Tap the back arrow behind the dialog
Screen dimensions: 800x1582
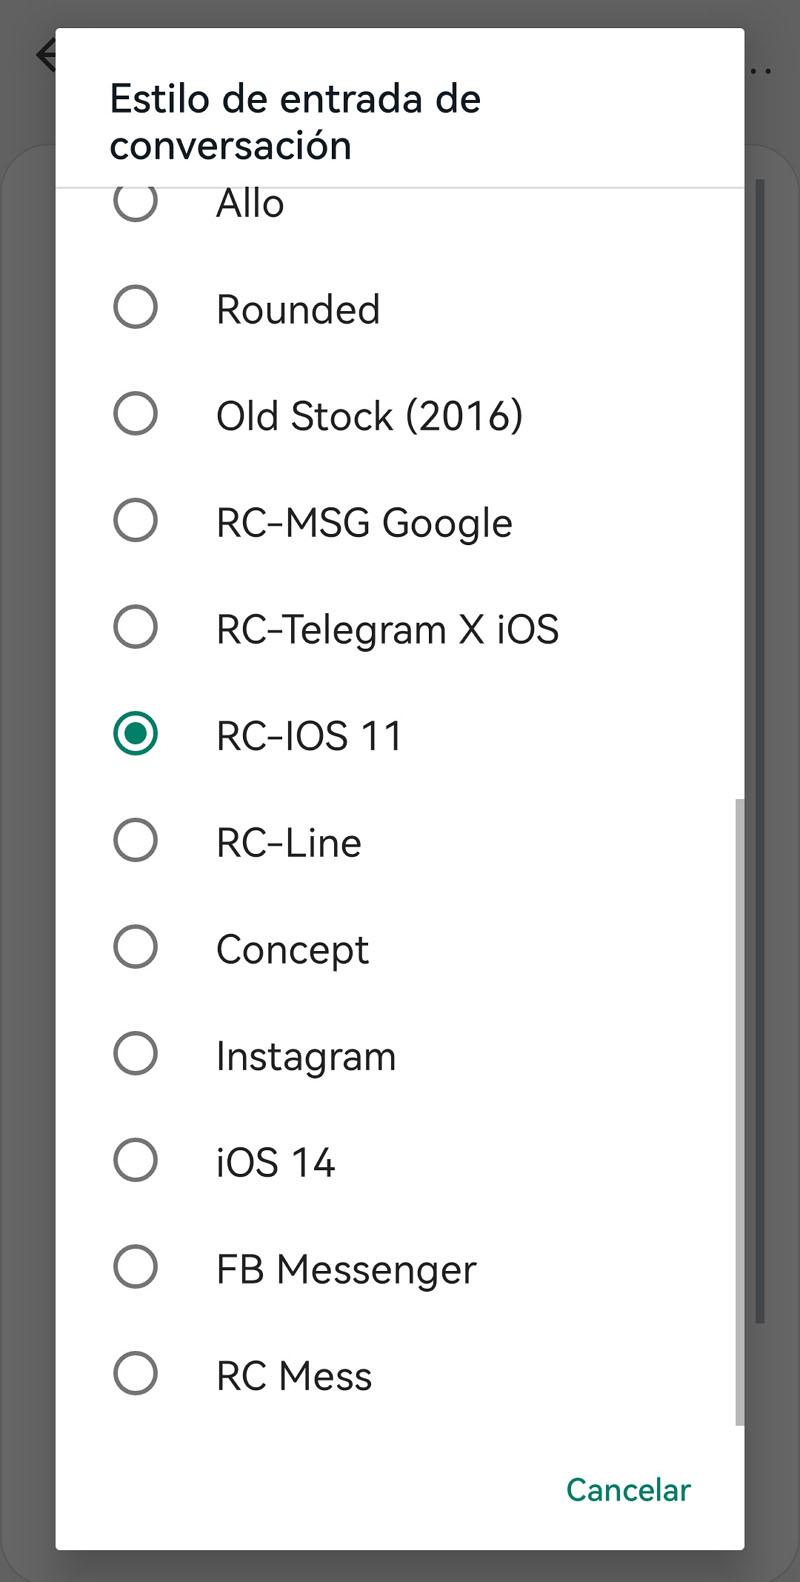click(x=45, y=54)
